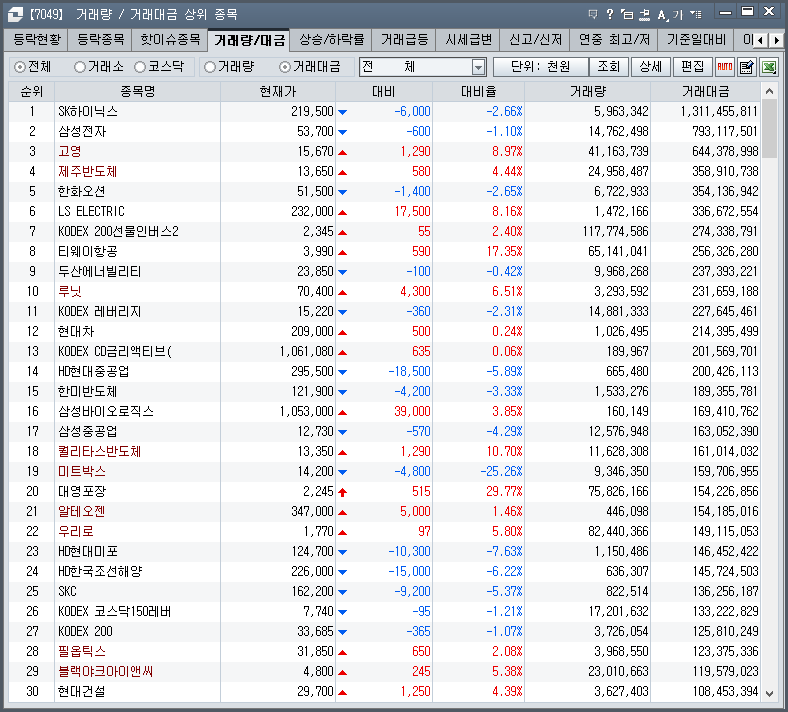Select the 거래대금 radio button

(x=284, y=67)
